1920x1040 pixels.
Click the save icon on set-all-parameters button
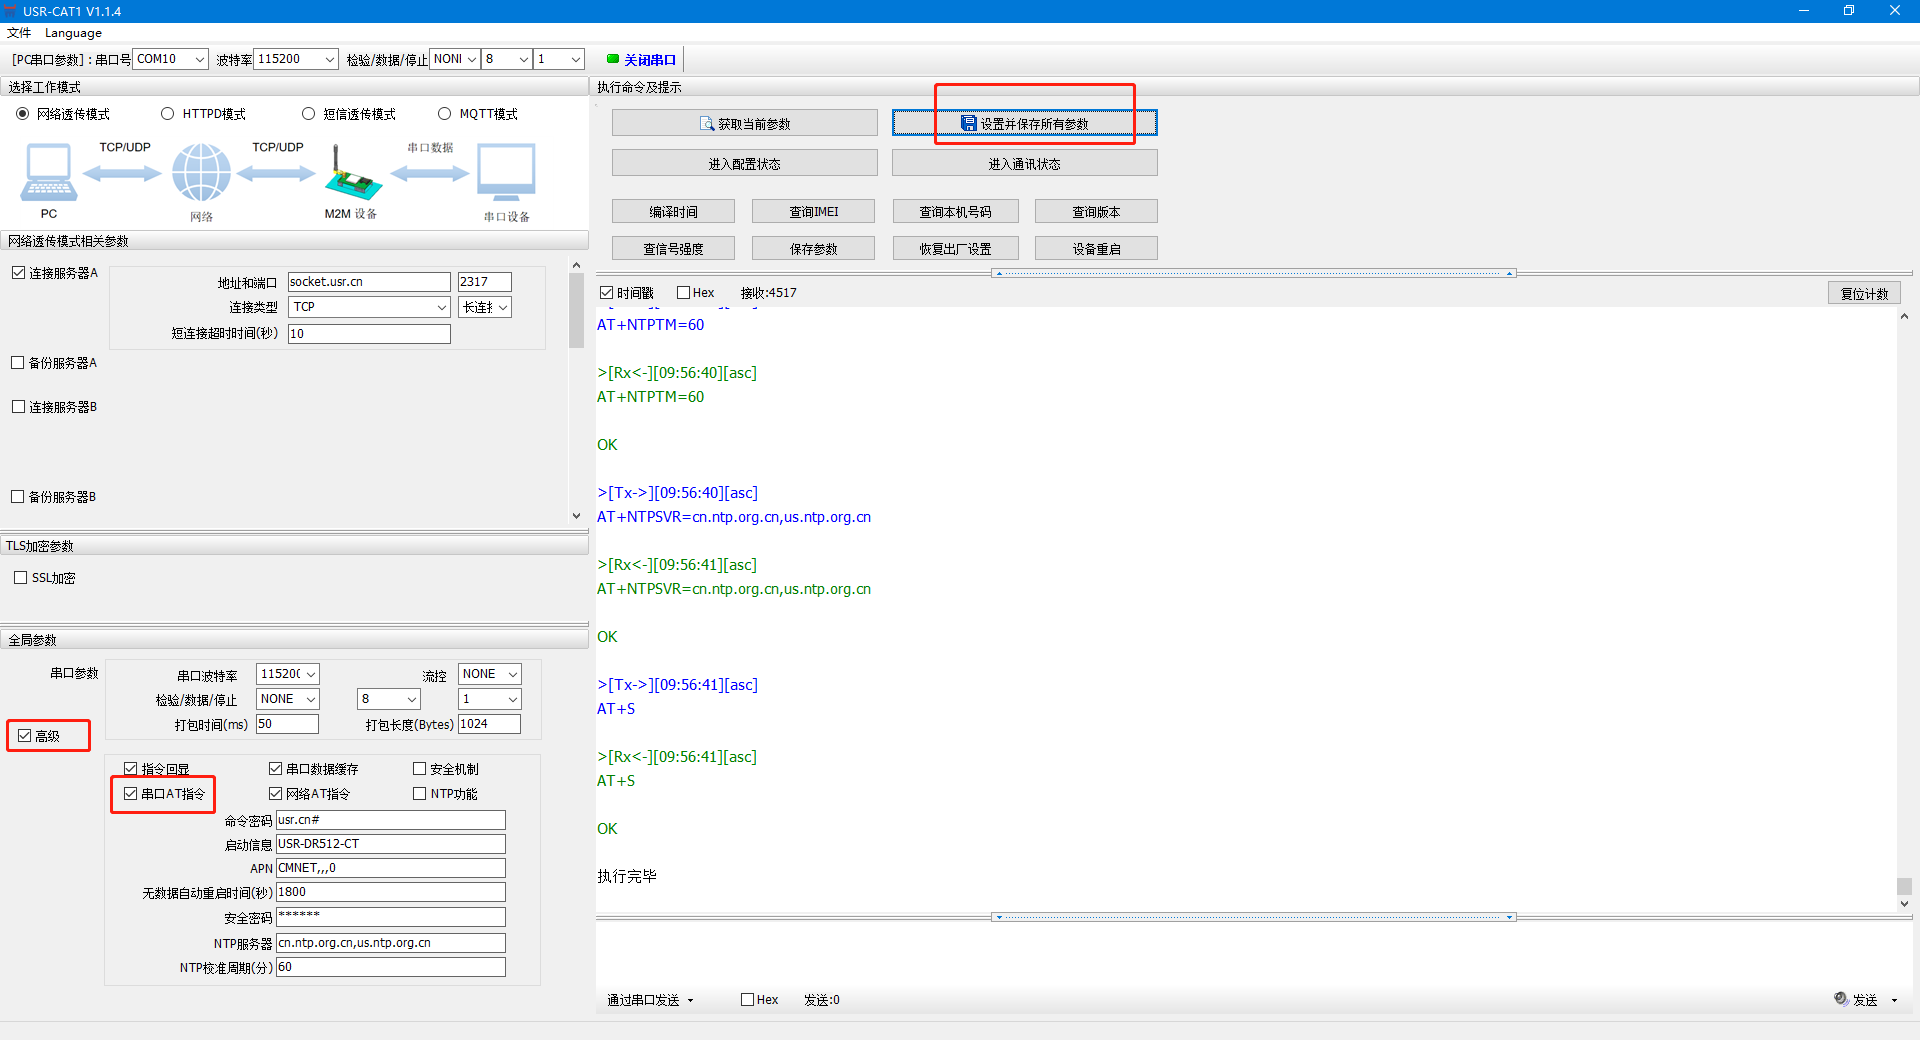point(968,123)
